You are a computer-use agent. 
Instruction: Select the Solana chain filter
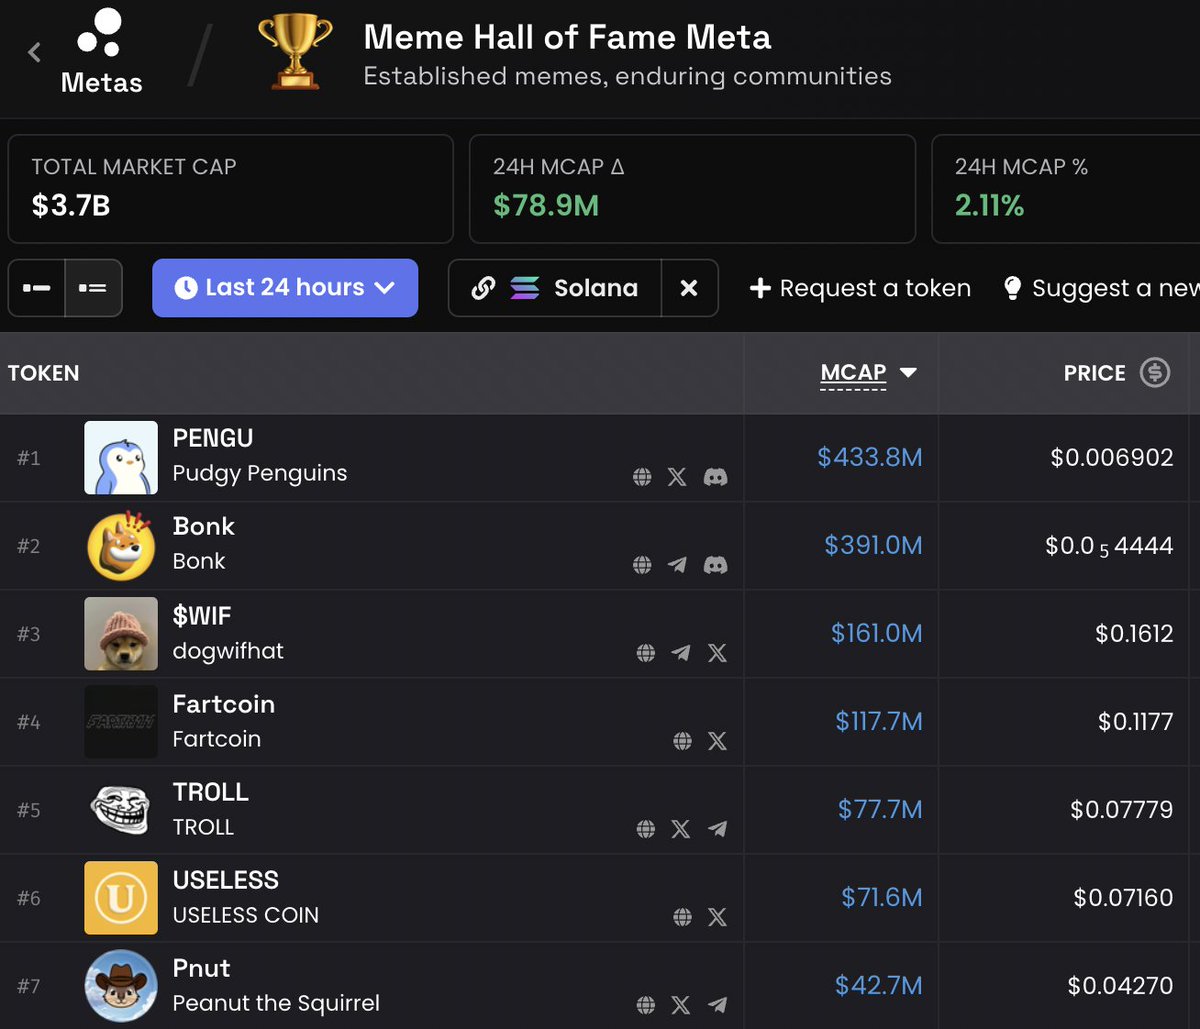(555, 288)
